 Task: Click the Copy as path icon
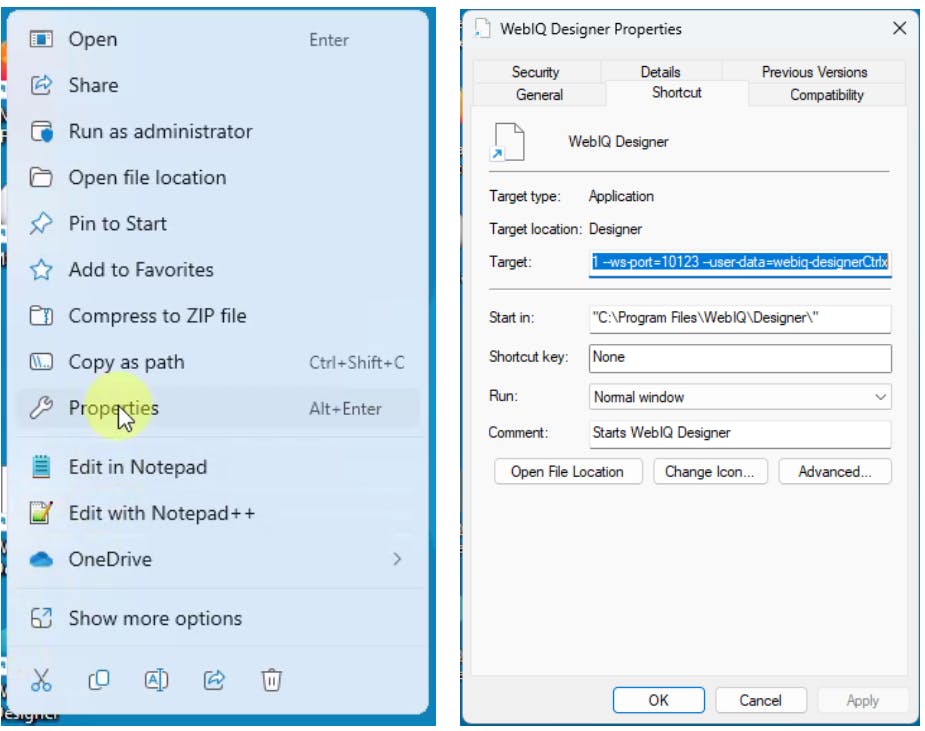click(x=41, y=362)
